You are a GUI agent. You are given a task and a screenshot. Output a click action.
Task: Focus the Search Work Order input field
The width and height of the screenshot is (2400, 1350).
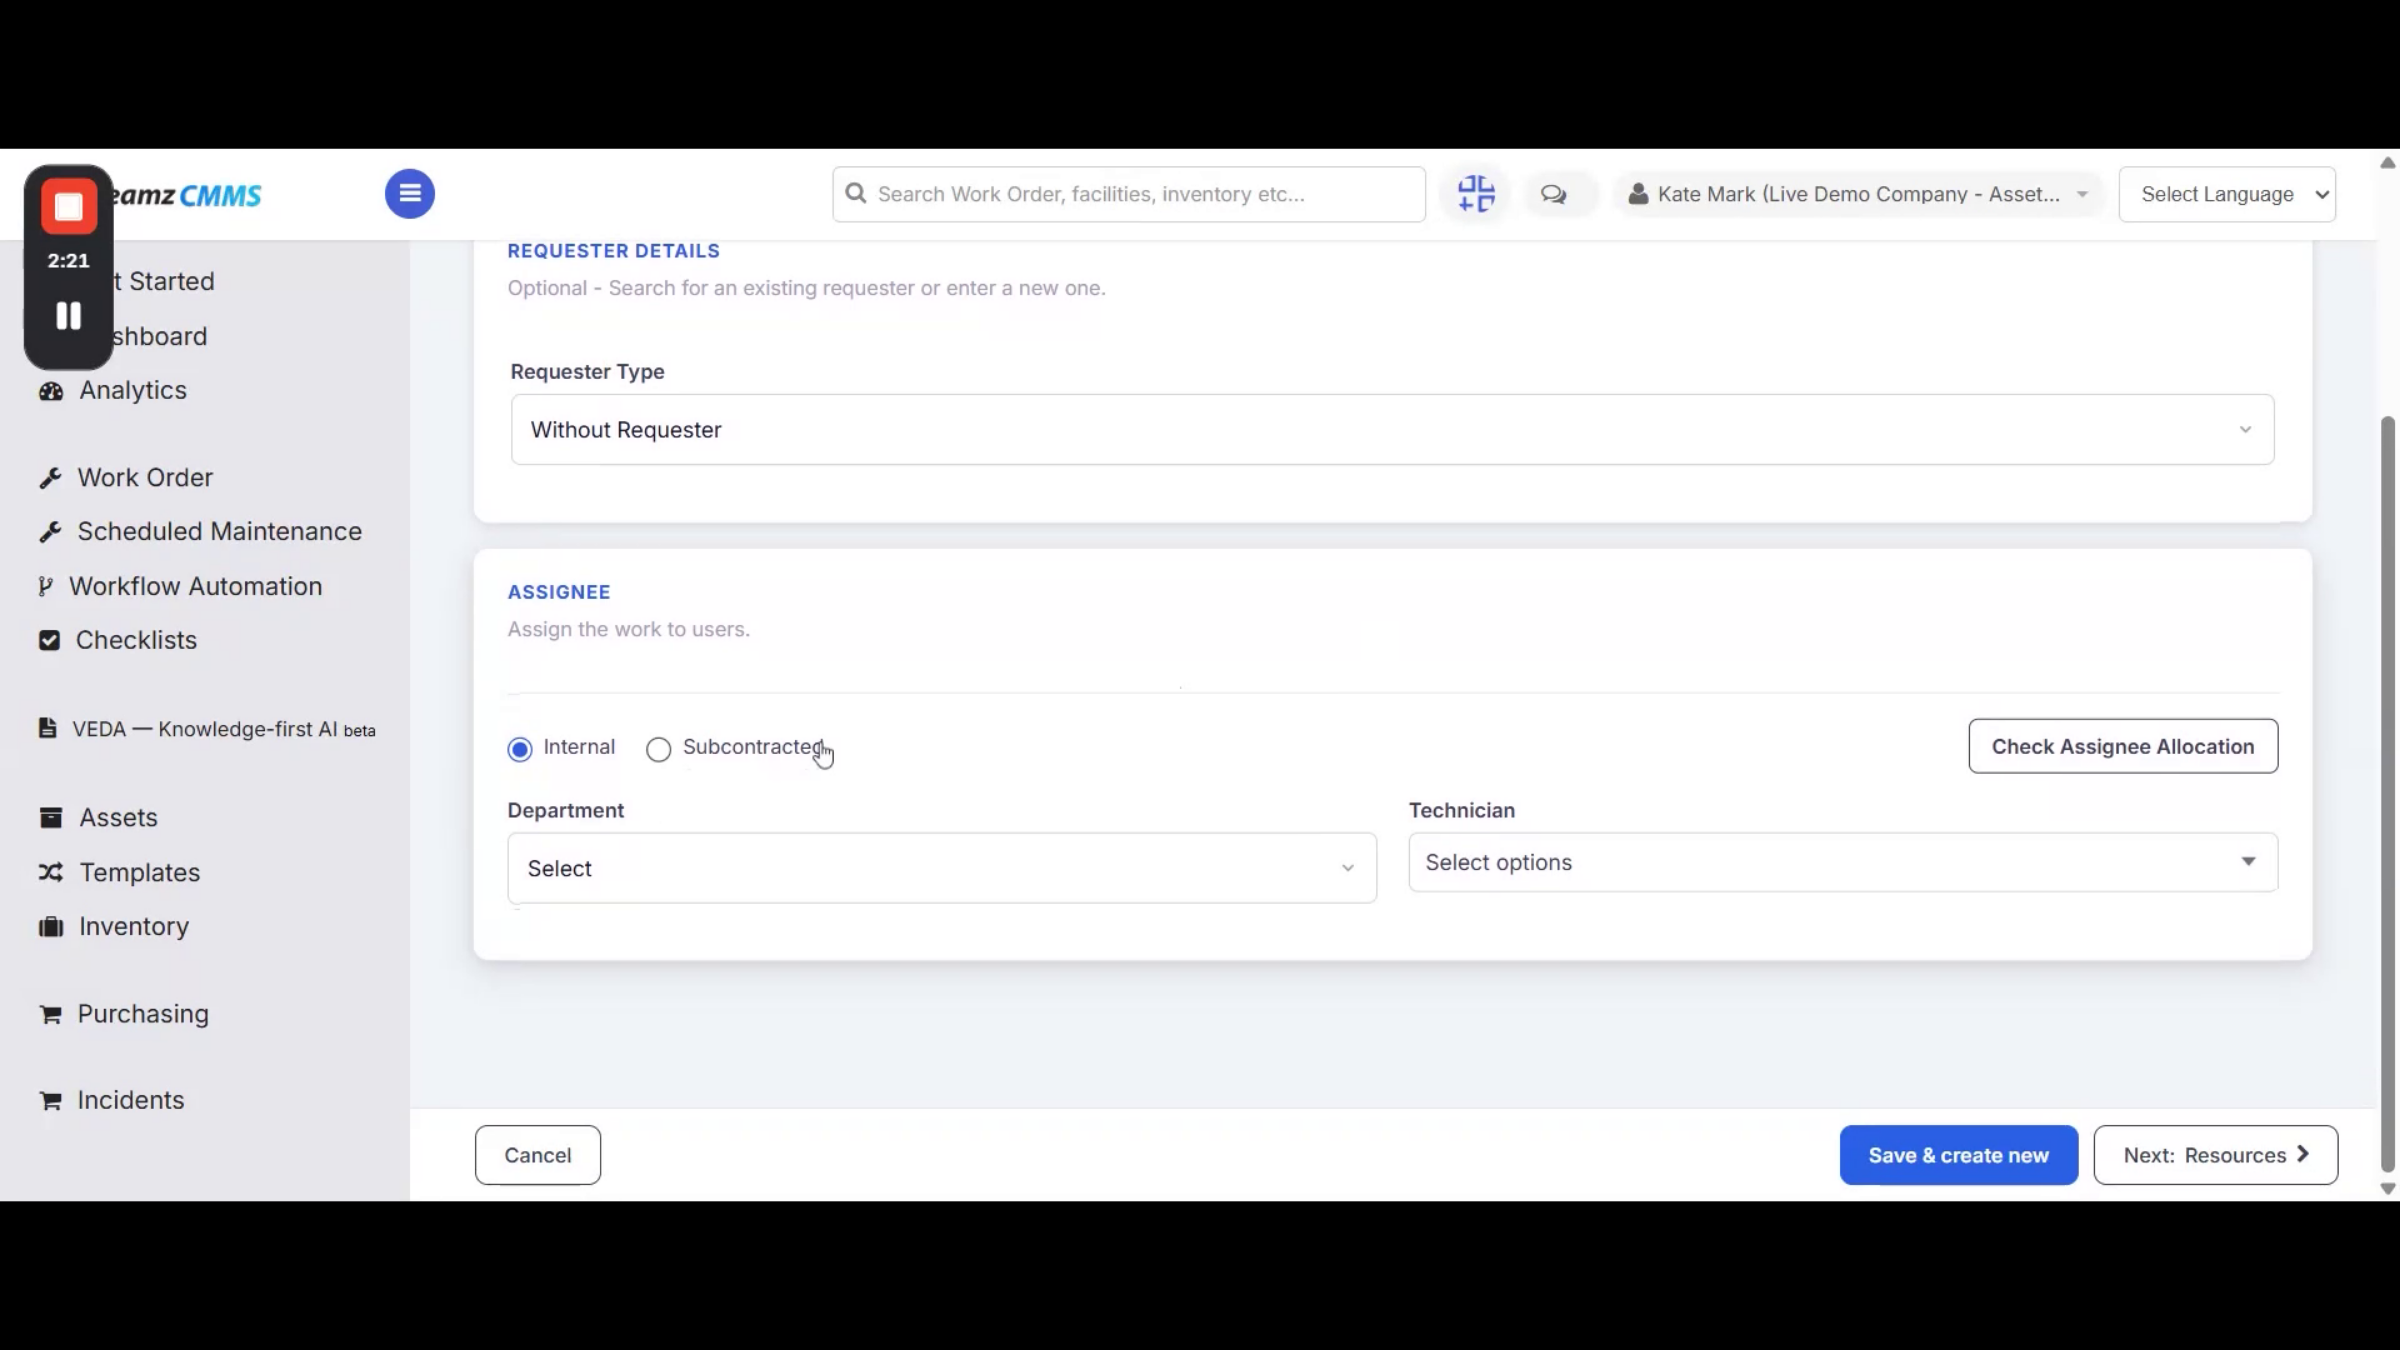click(x=1129, y=194)
